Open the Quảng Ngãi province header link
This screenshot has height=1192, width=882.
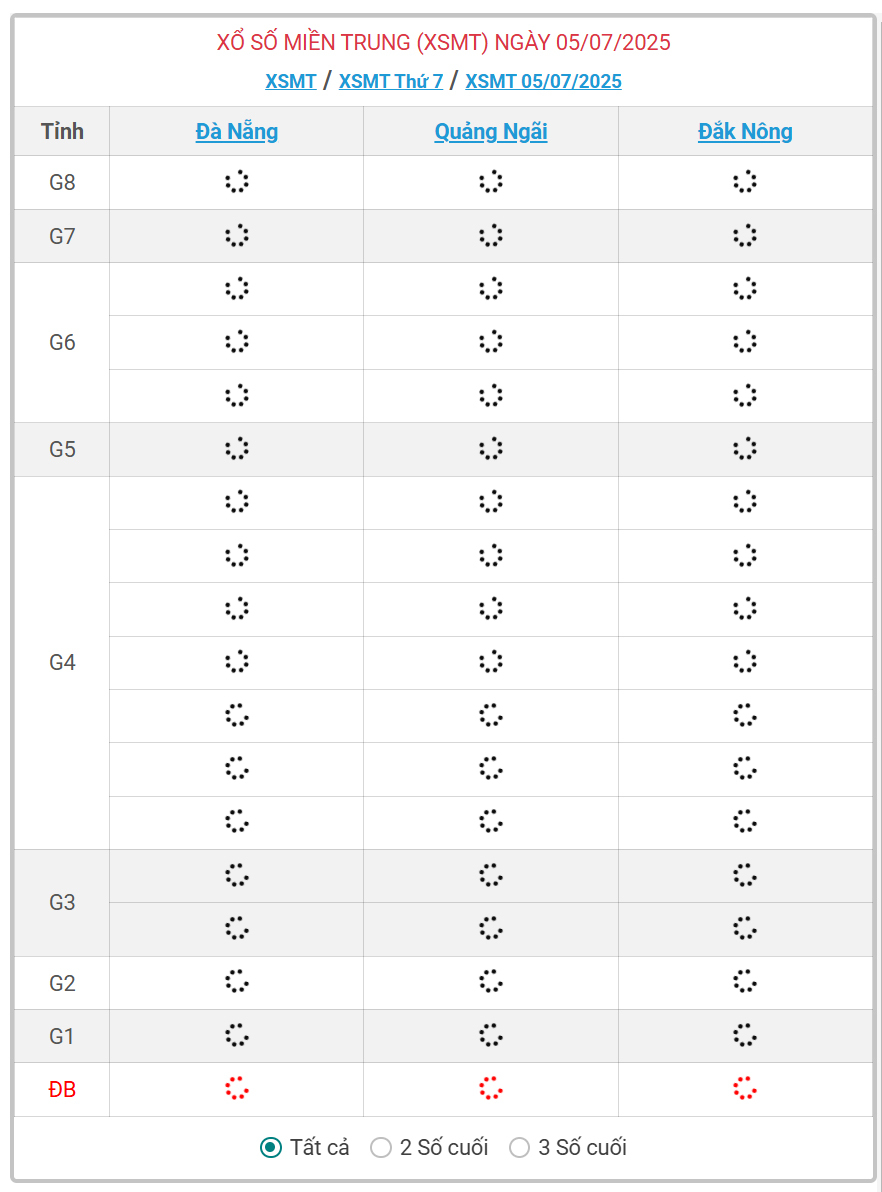point(490,131)
